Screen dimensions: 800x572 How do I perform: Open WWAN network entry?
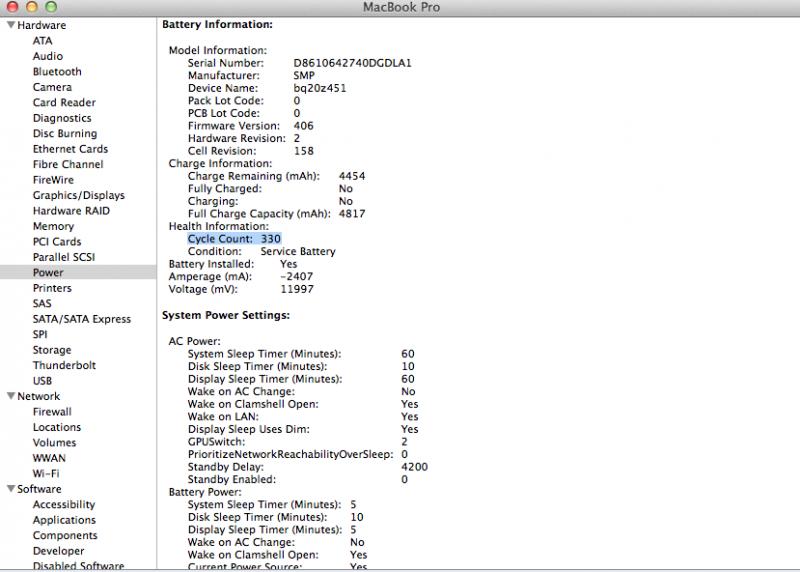point(49,458)
